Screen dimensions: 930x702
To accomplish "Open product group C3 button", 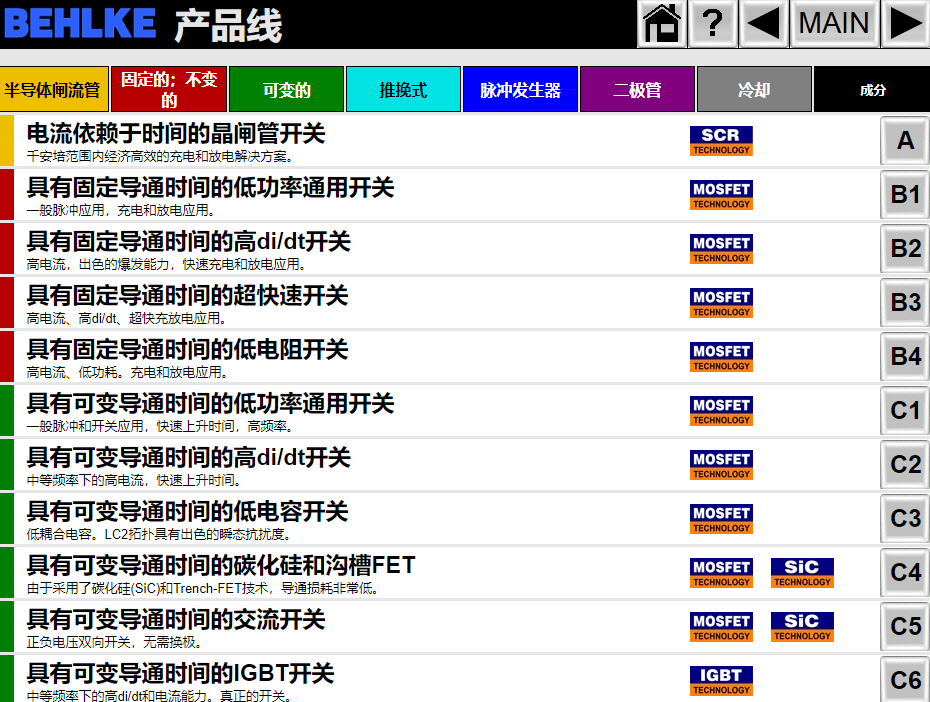I will (x=905, y=519).
